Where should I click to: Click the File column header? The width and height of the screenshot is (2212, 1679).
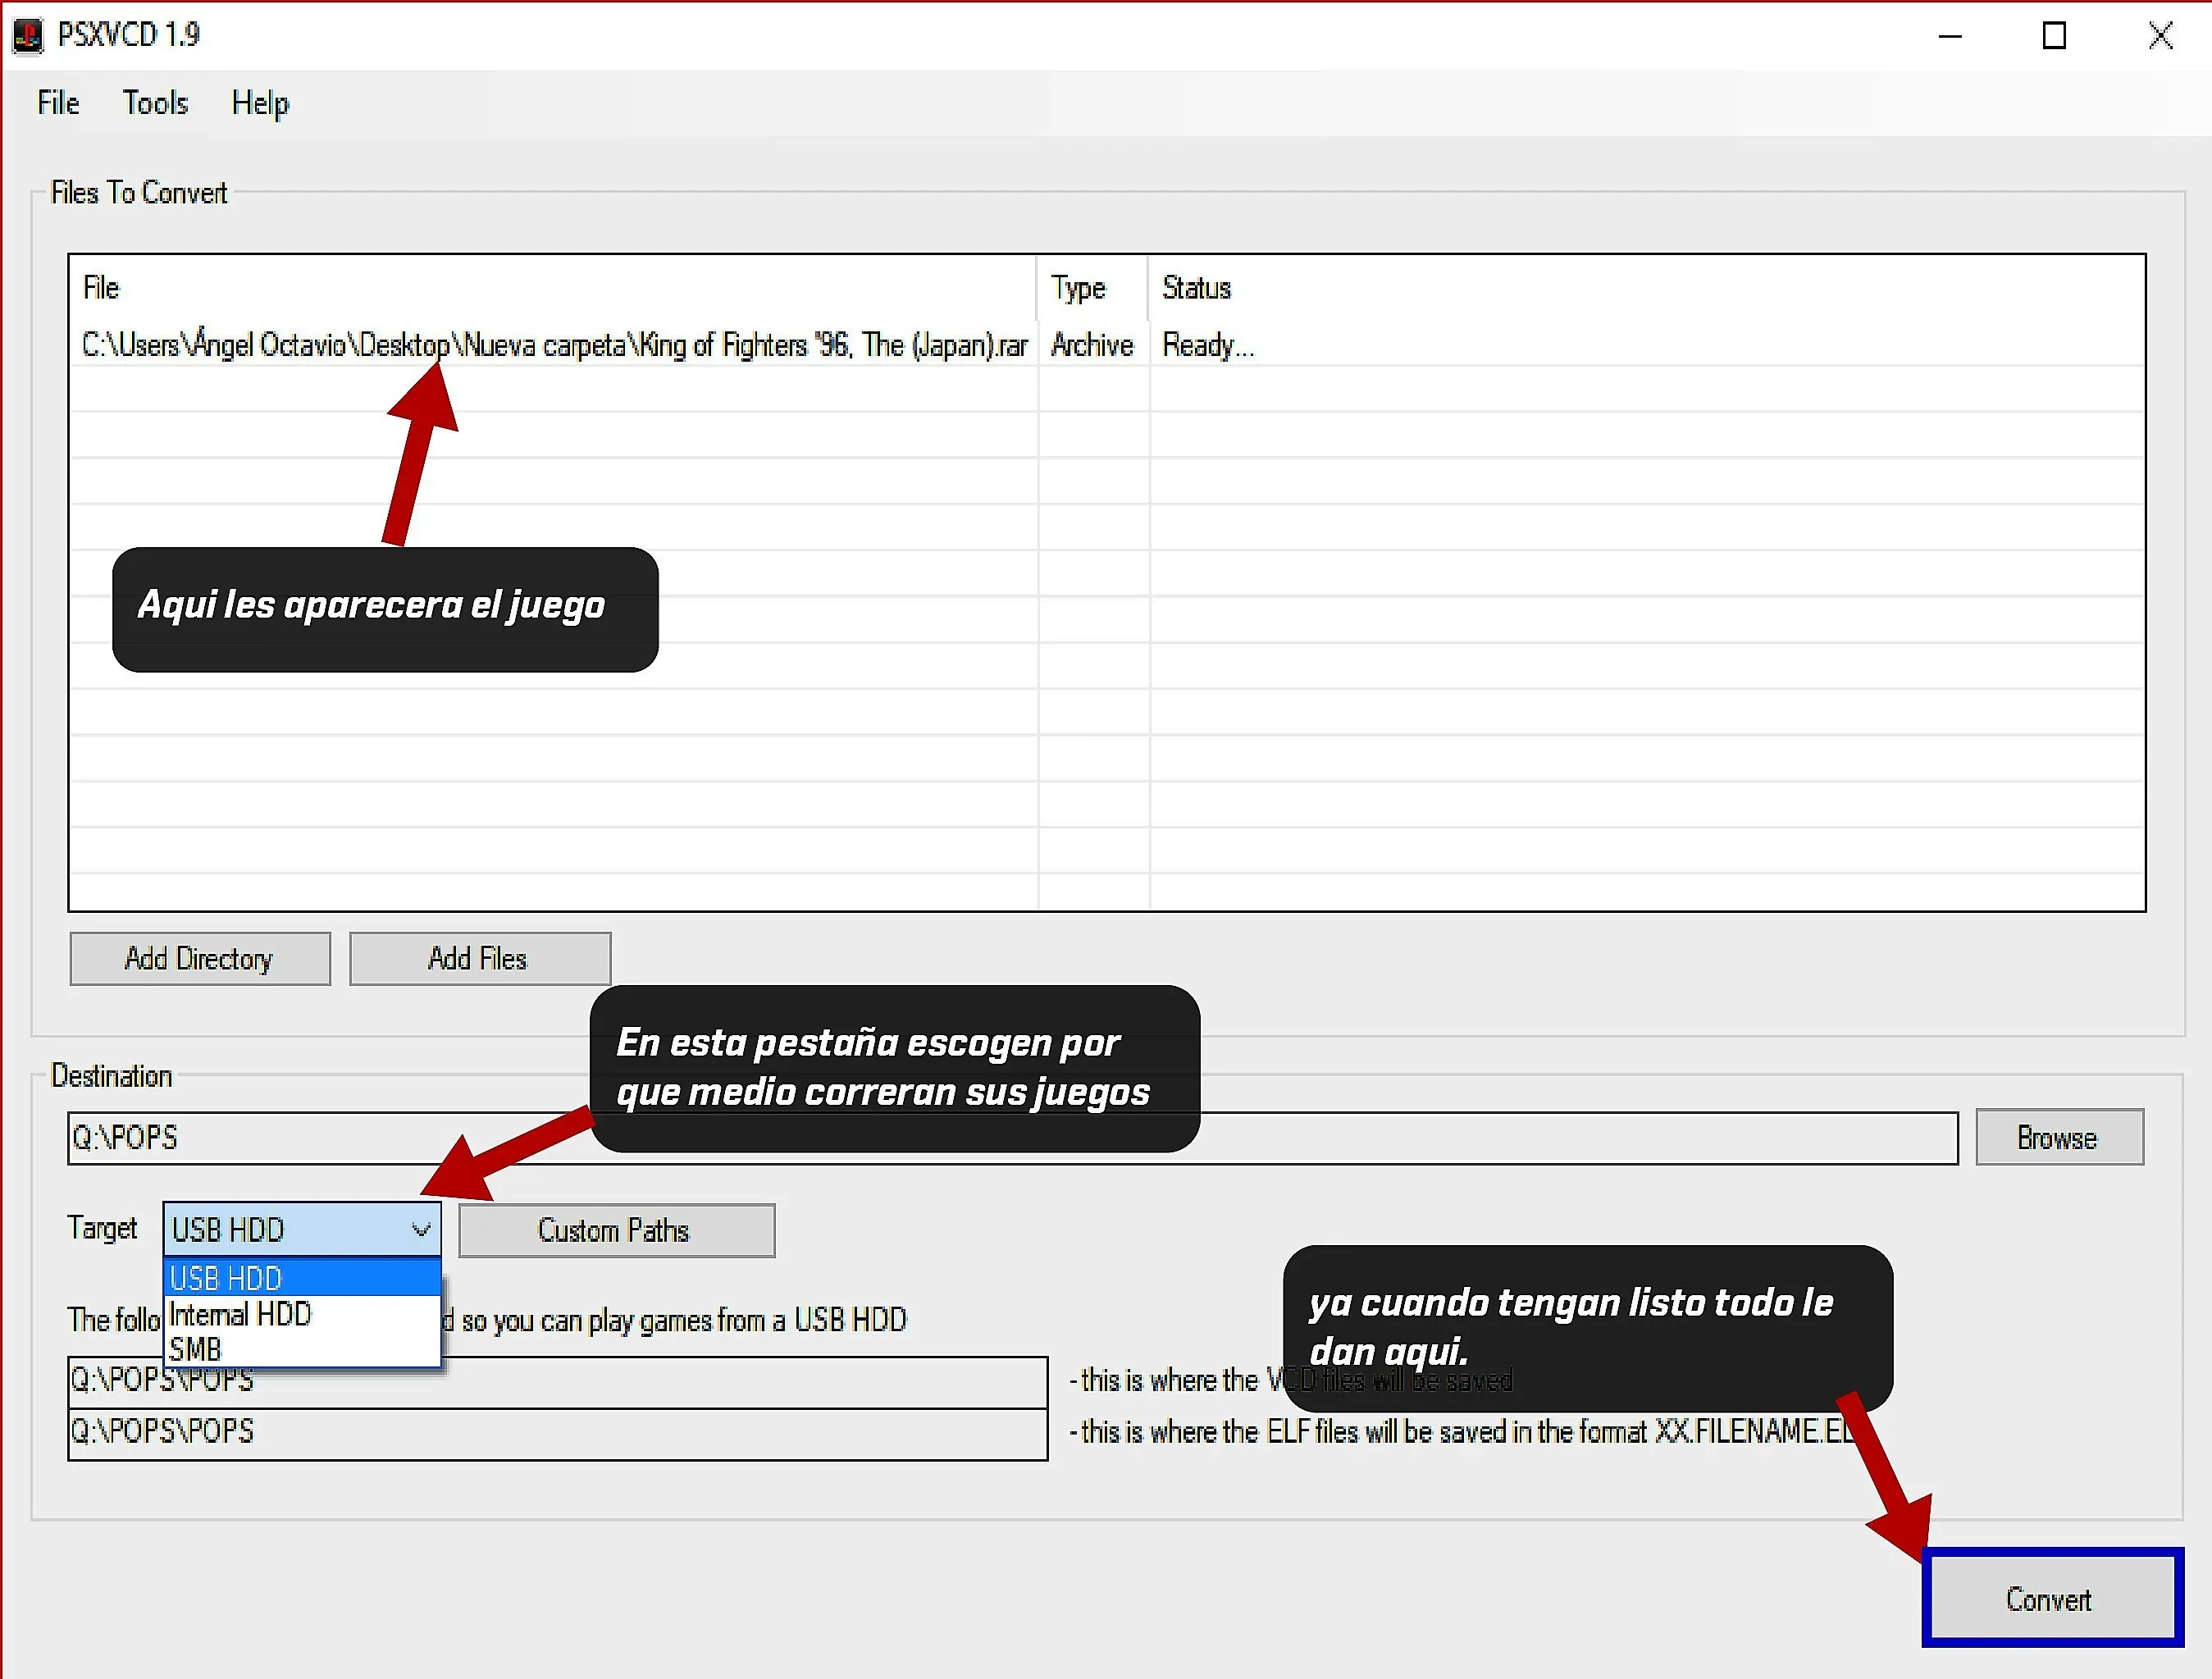tap(552, 288)
